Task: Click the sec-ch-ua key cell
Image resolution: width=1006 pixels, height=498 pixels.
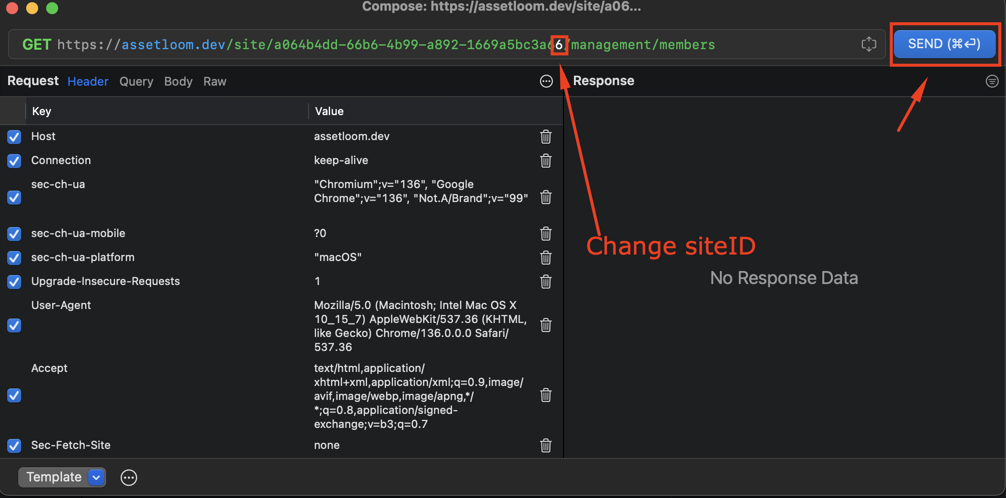Action: click(58, 185)
